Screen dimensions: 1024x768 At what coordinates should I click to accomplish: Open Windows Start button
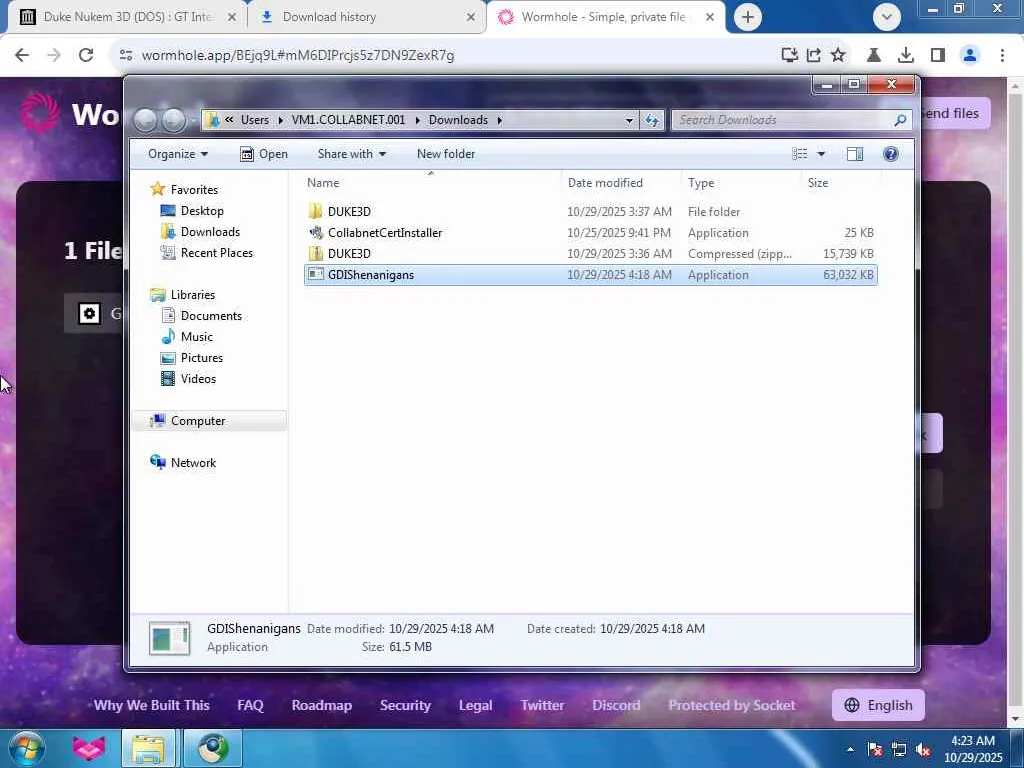tap(26, 748)
